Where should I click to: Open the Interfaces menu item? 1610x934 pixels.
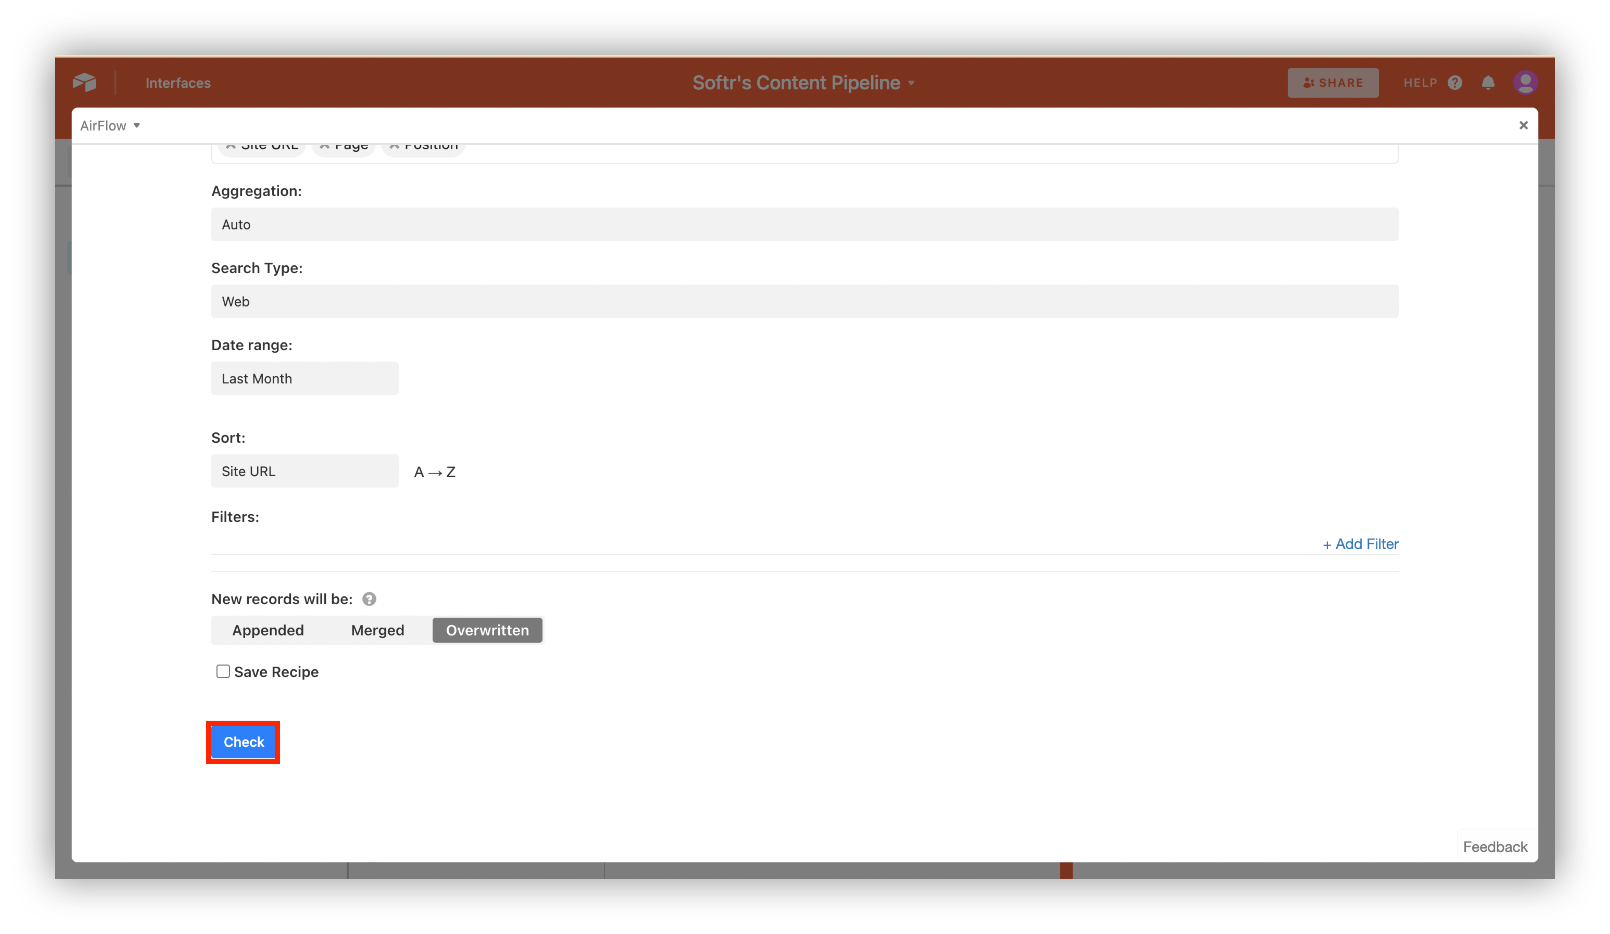point(178,83)
